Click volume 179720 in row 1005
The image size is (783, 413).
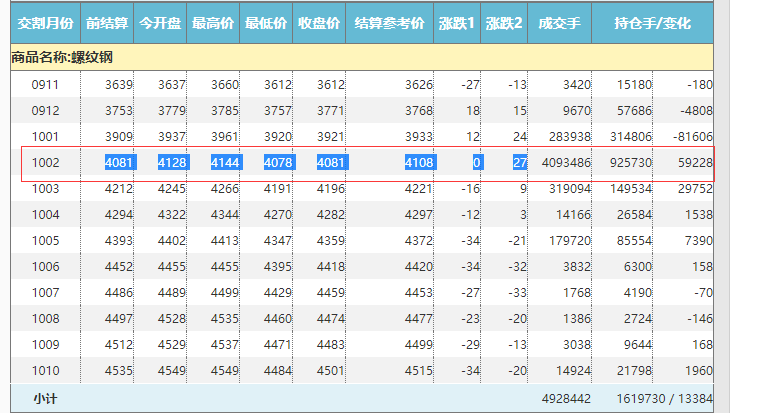click(x=570, y=241)
